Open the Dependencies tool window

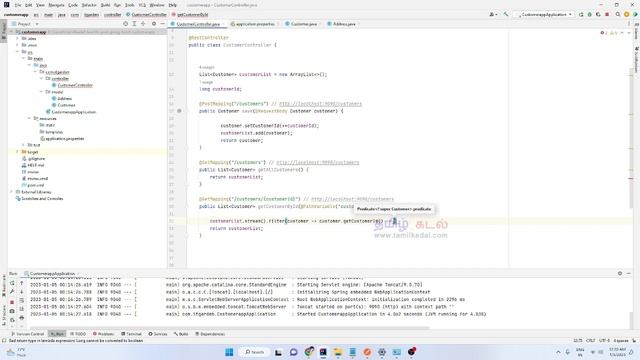[210, 334]
